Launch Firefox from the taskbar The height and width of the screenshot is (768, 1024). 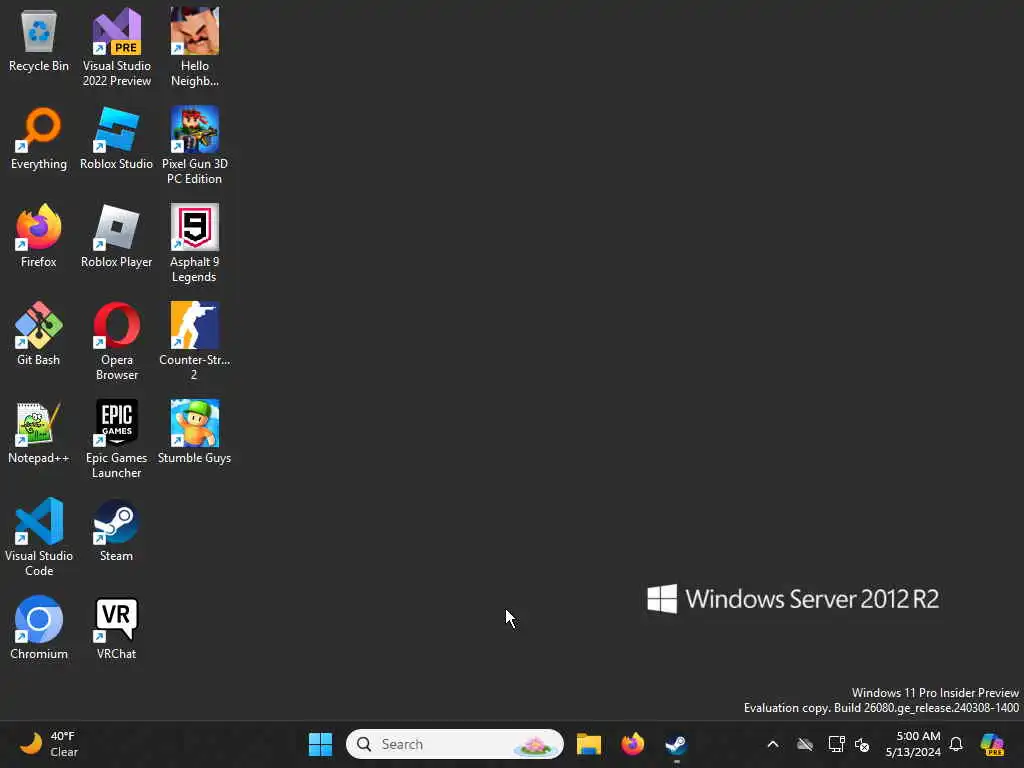[x=632, y=744]
